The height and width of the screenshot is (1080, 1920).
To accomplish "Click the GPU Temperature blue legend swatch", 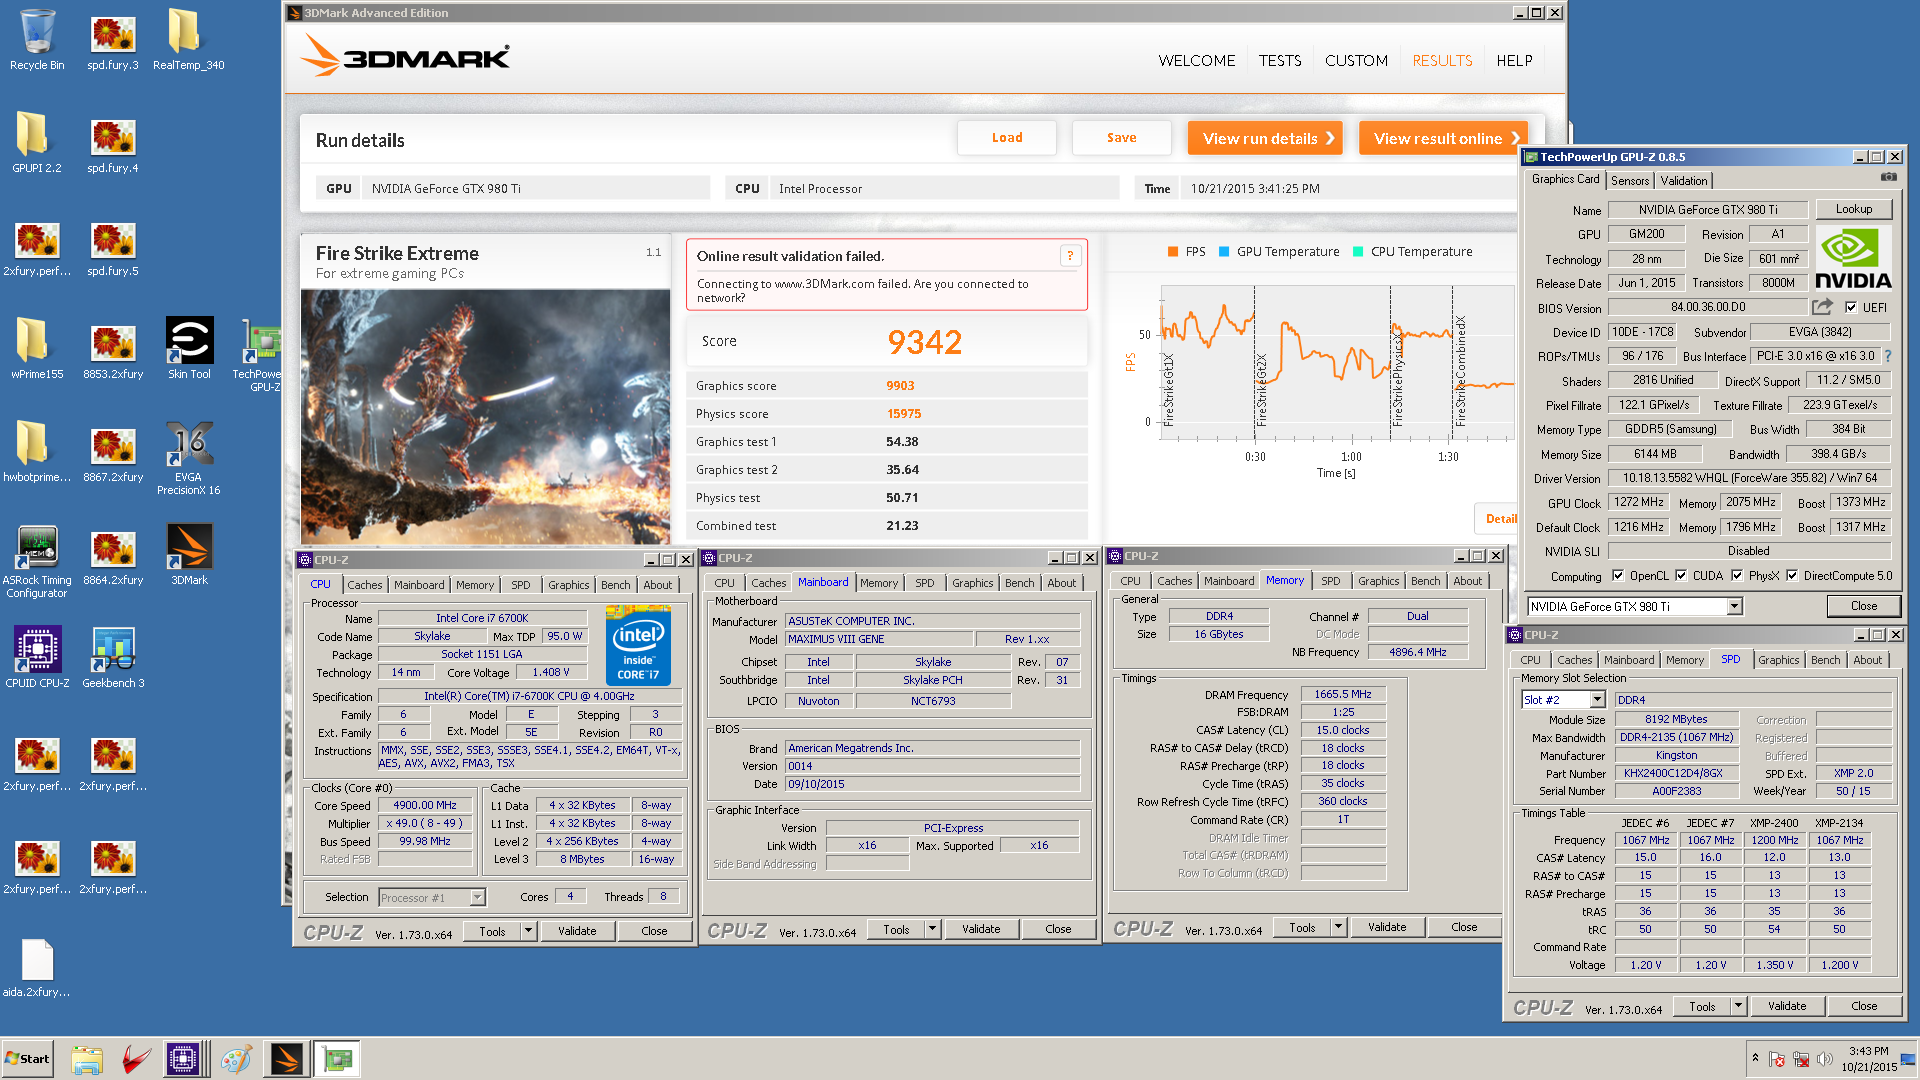I will [1224, 252].
